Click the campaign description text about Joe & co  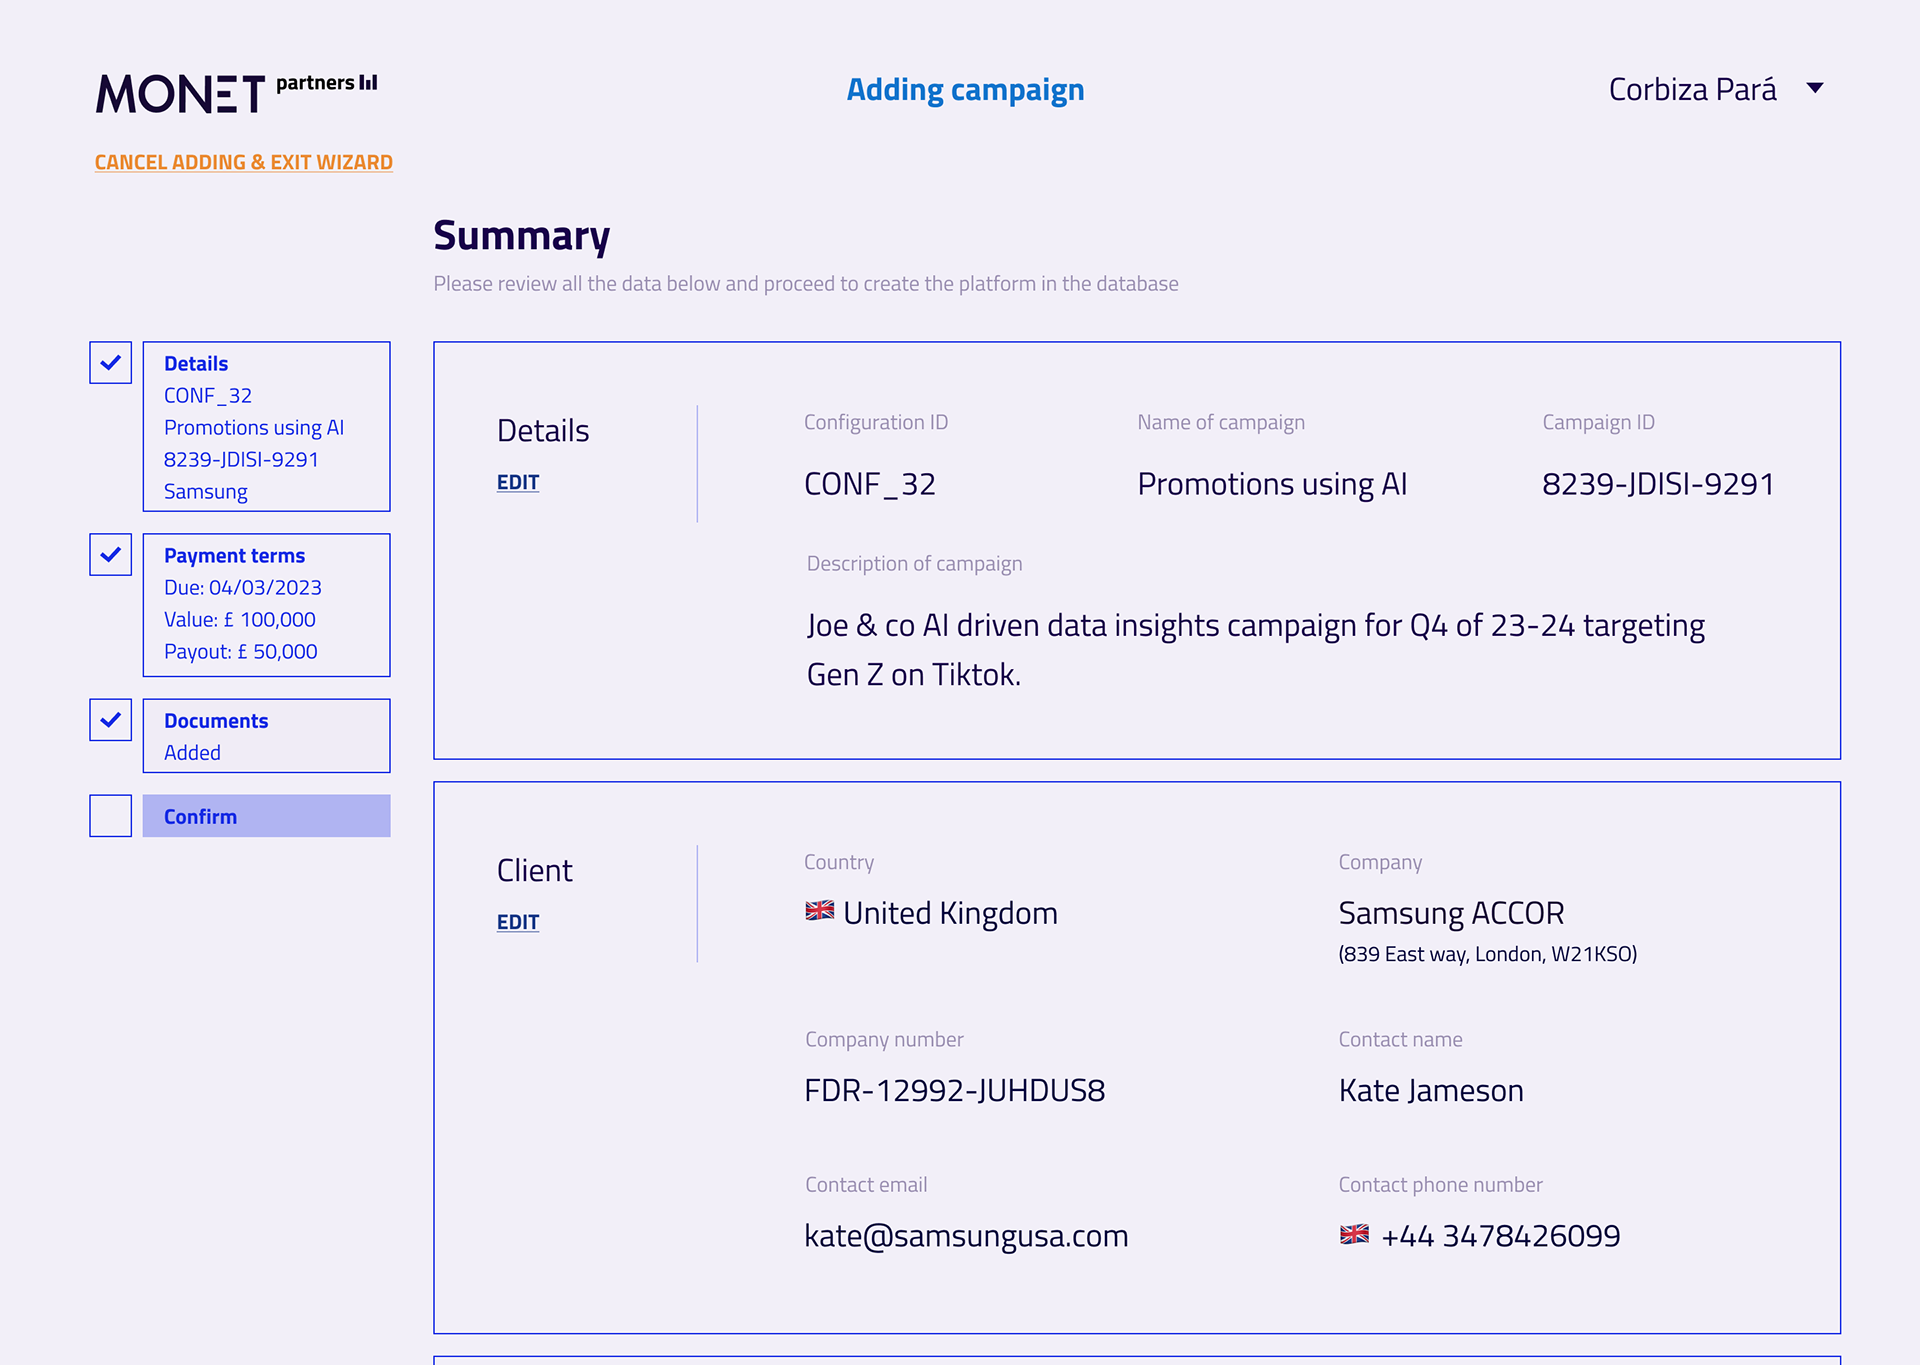click(1256, 650)
